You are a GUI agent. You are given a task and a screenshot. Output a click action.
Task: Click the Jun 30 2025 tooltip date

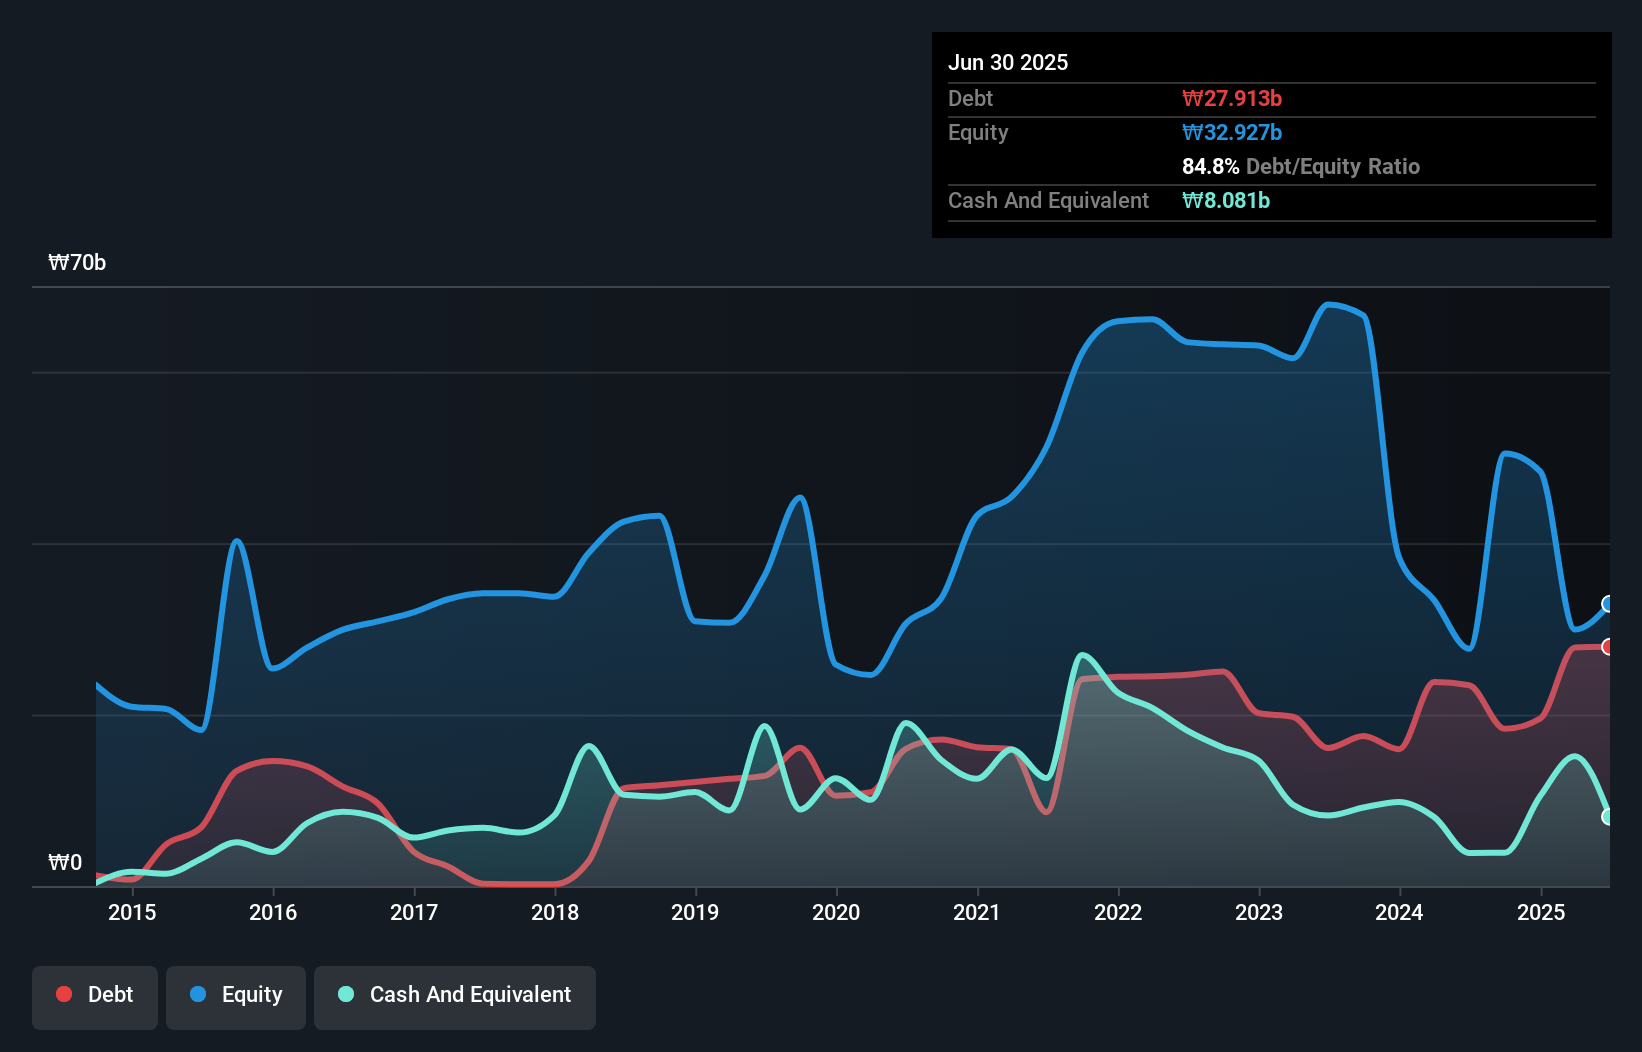(x=1008, y=62)
